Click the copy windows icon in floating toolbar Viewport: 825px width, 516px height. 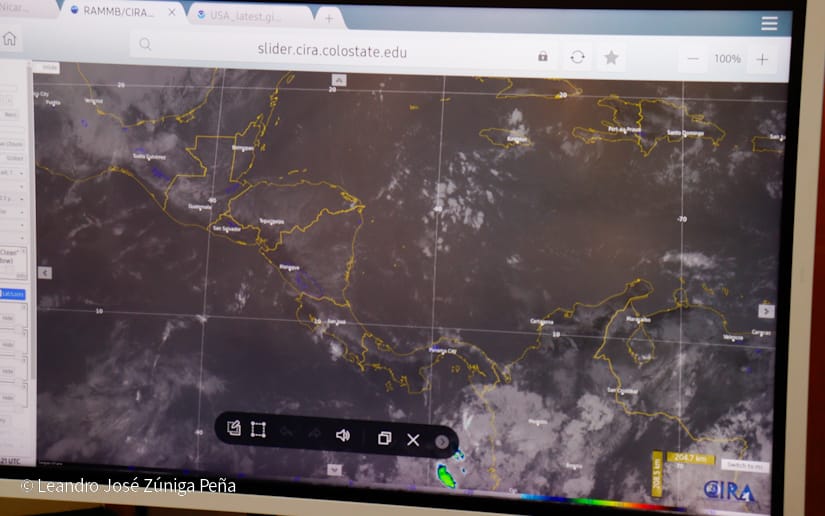point(384,438)
